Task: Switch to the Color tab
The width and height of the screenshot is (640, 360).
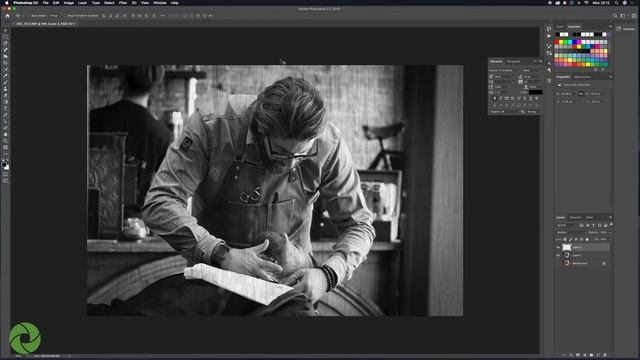Action: (560, 27)
